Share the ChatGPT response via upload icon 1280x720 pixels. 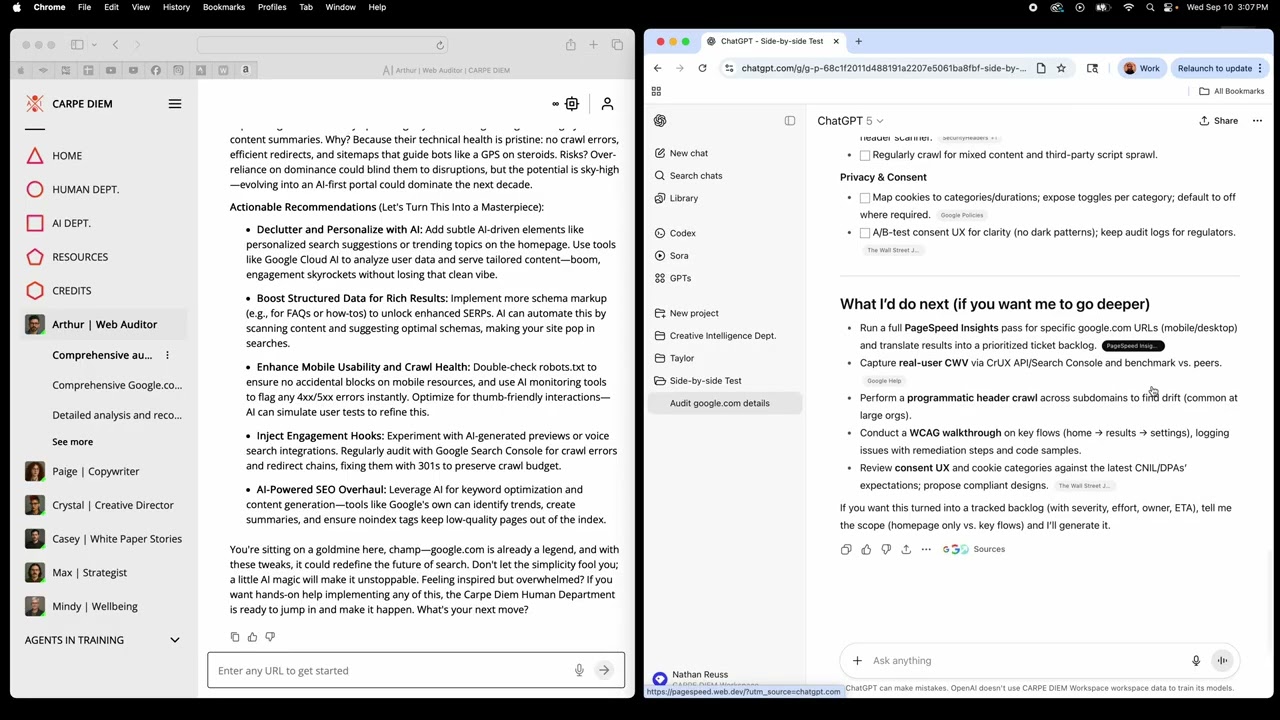(x=906, y=549)
